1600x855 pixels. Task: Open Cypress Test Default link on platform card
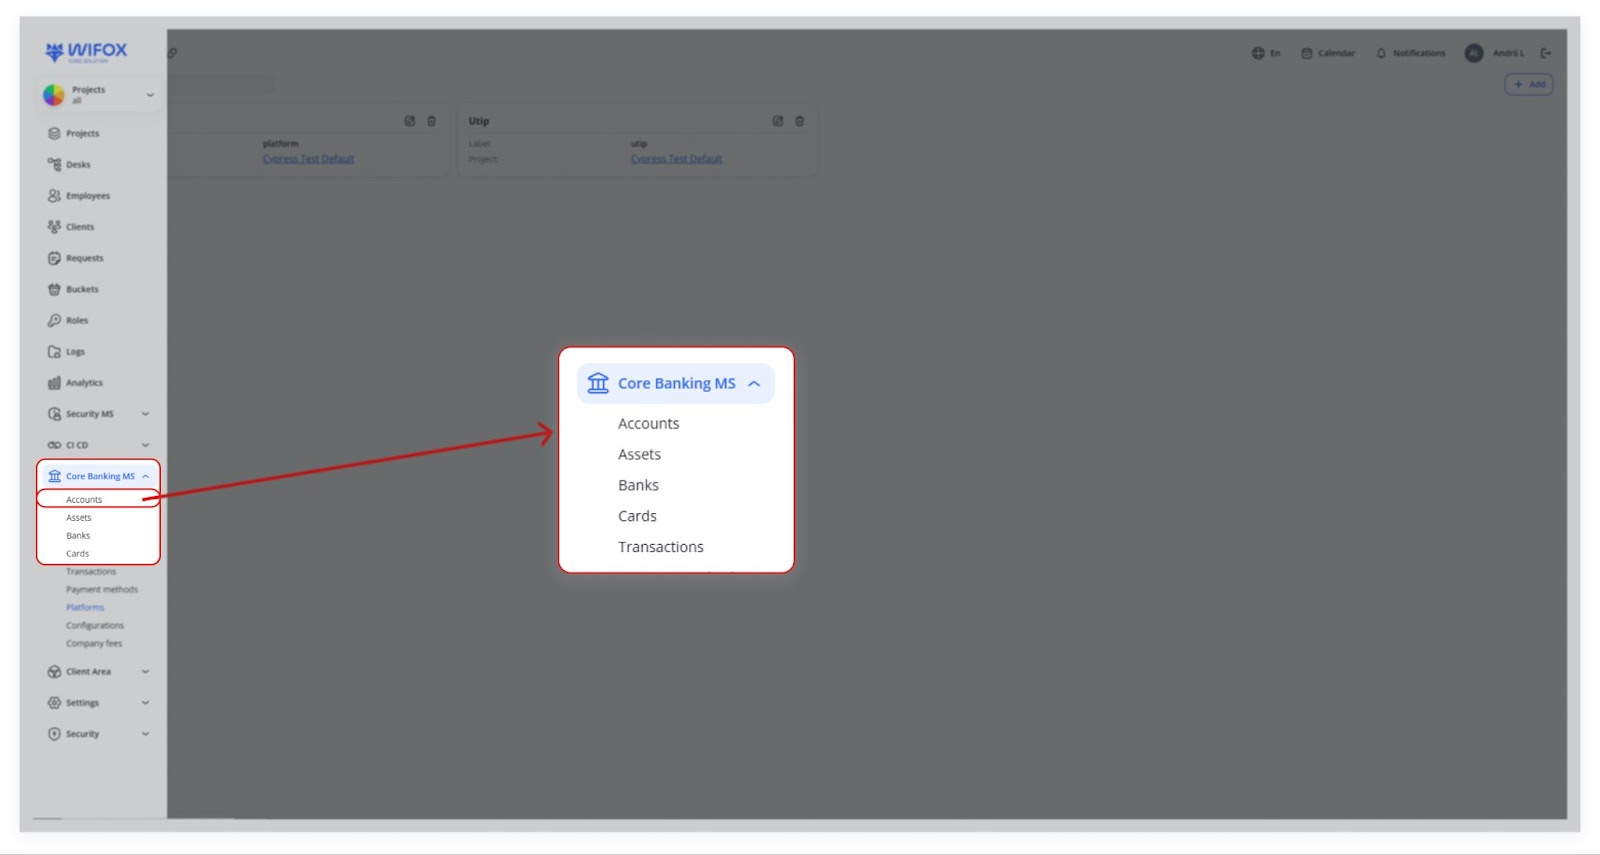(x=308, y=159)
